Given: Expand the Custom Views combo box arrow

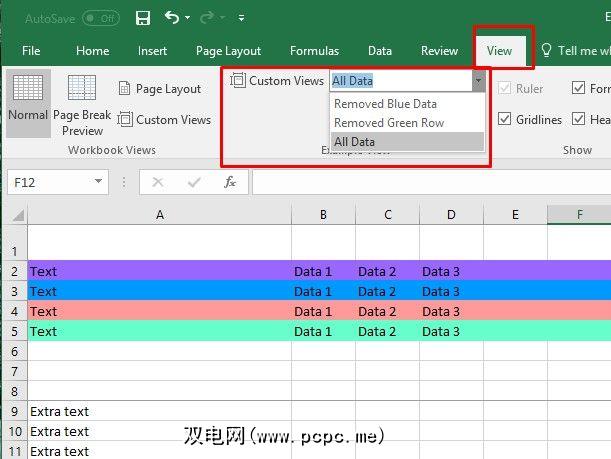Looking at the screenshot, I should tap(478, 81).
